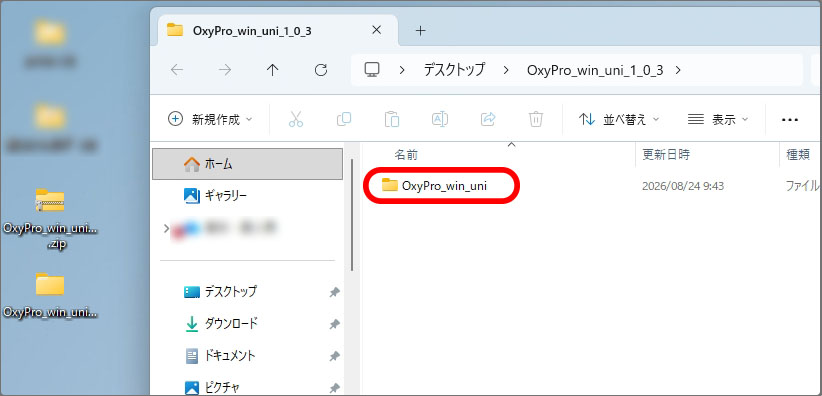The height and width of the screenshot is (396, 822).
Task: Select the OxyPro_win_uni folder in file list
Action: coord(435,185)
